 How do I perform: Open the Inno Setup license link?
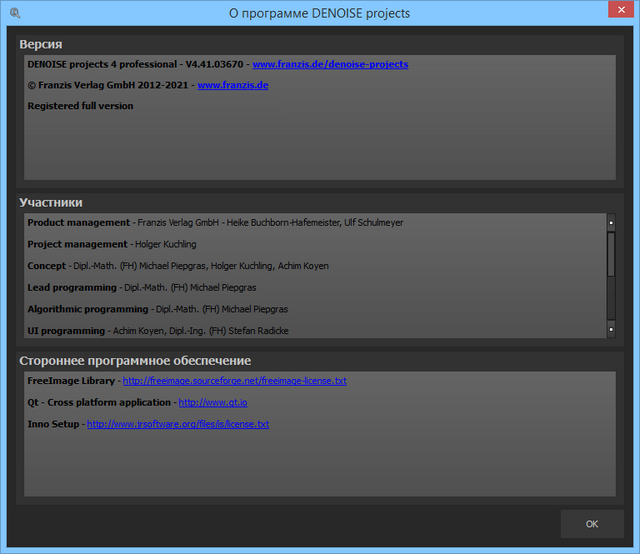[x=178, y=424]
